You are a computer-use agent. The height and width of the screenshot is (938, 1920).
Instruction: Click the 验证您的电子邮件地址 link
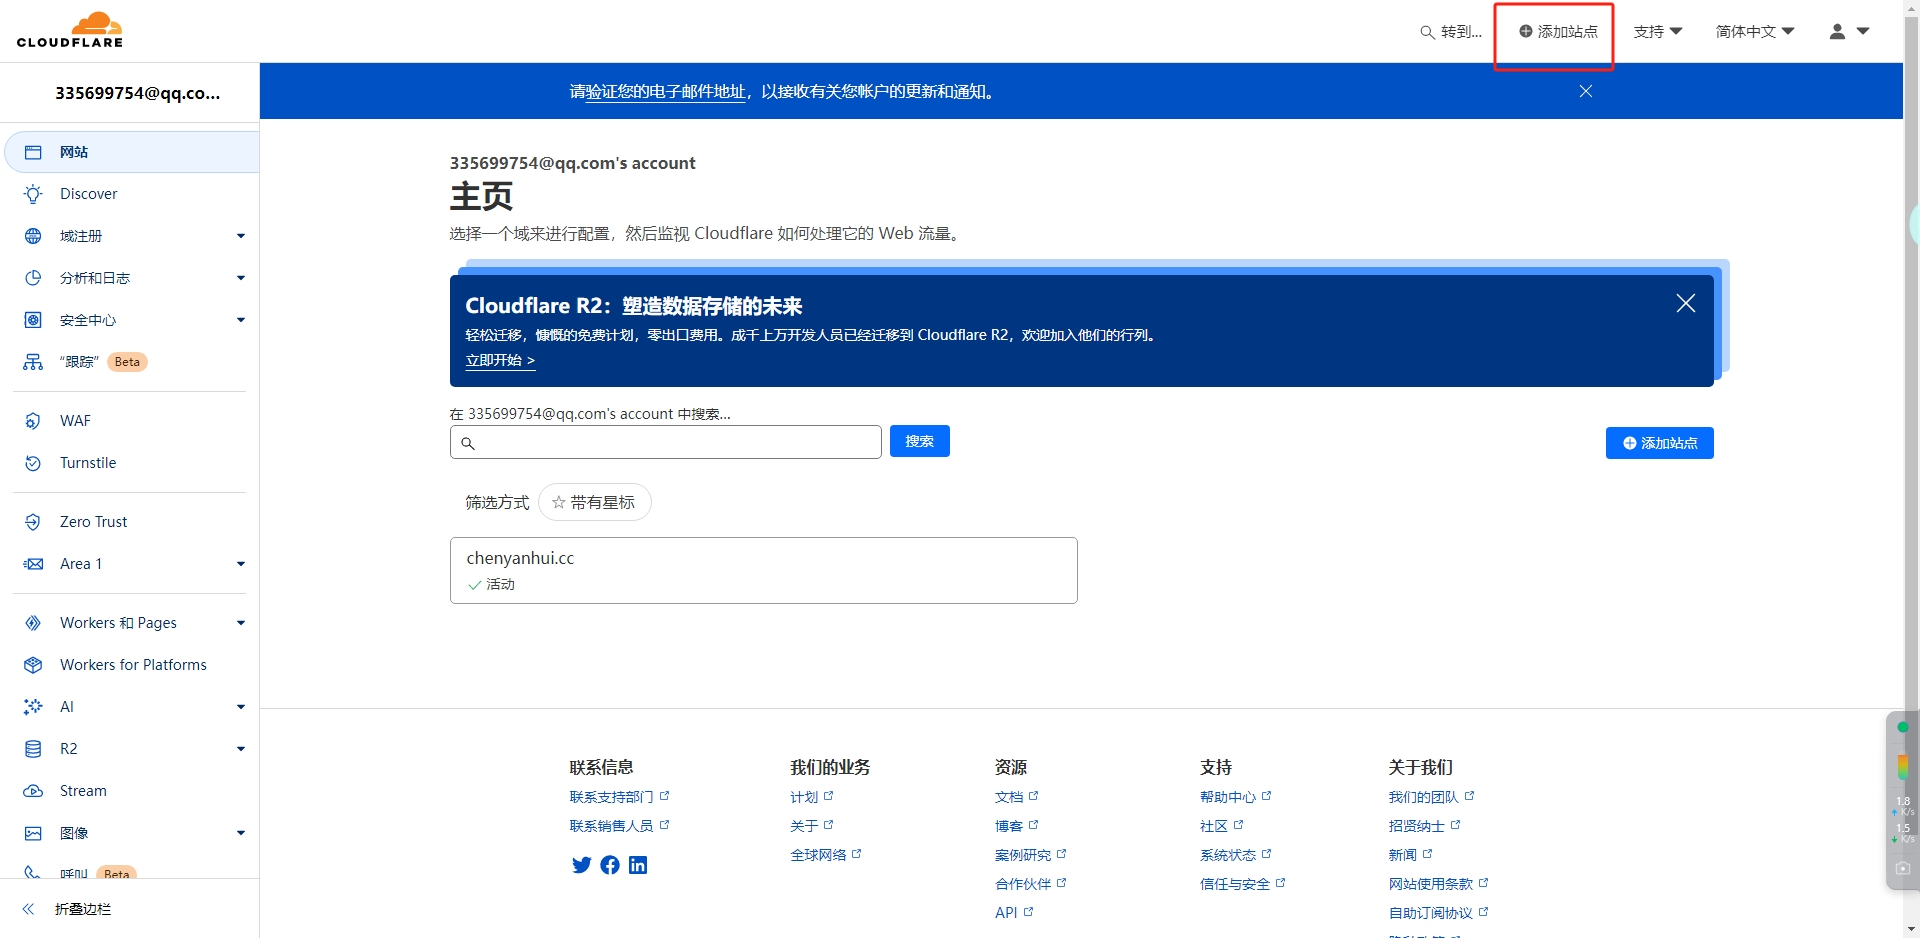(666, 92)
